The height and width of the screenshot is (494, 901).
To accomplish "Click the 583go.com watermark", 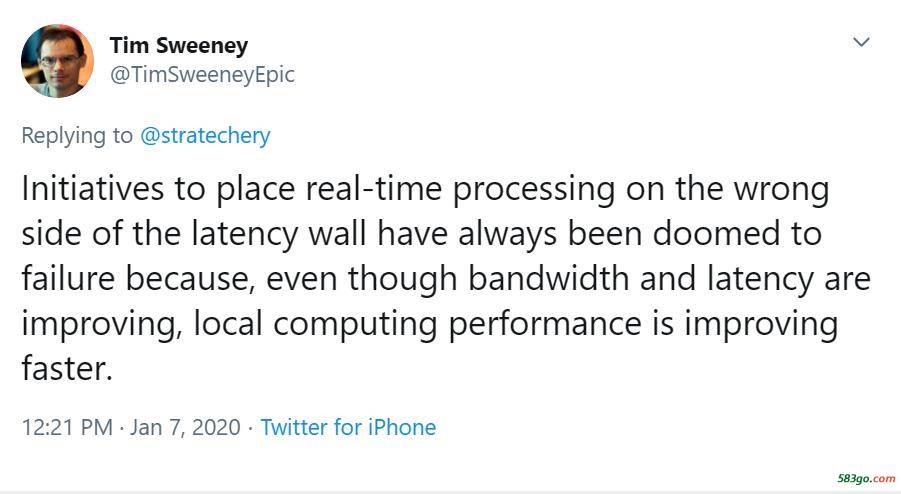I will (866, 478).
